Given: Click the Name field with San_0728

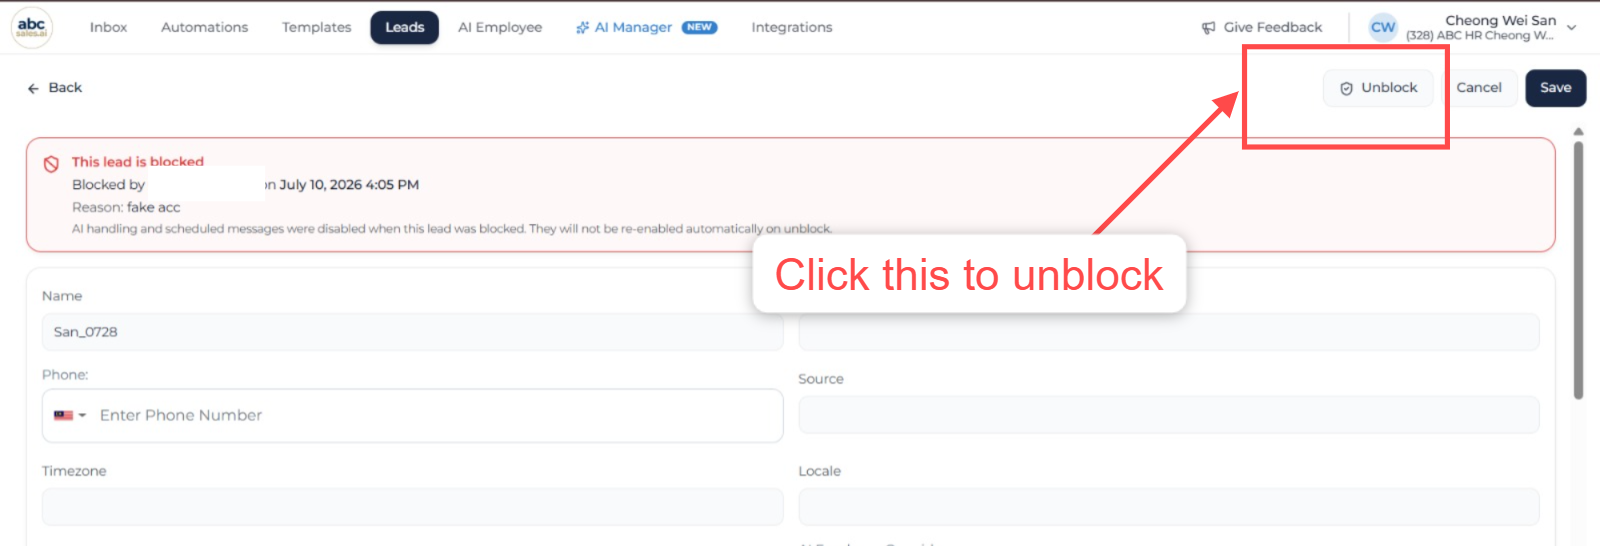Looking at the screenshot, I should (x=412, y=332).
